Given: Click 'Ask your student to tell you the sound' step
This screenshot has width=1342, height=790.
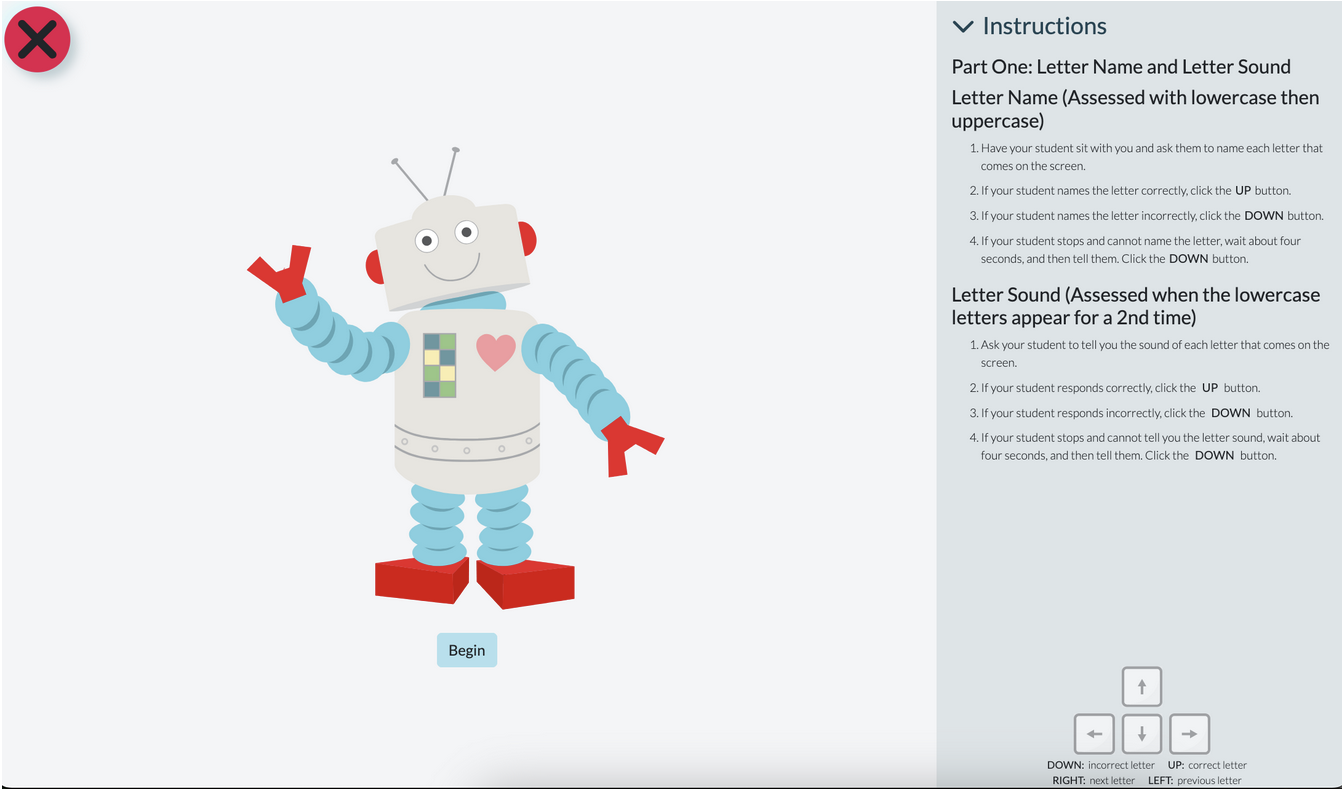Looking at the screenshot, I should pyautogui.click(x=1155, y=354).
